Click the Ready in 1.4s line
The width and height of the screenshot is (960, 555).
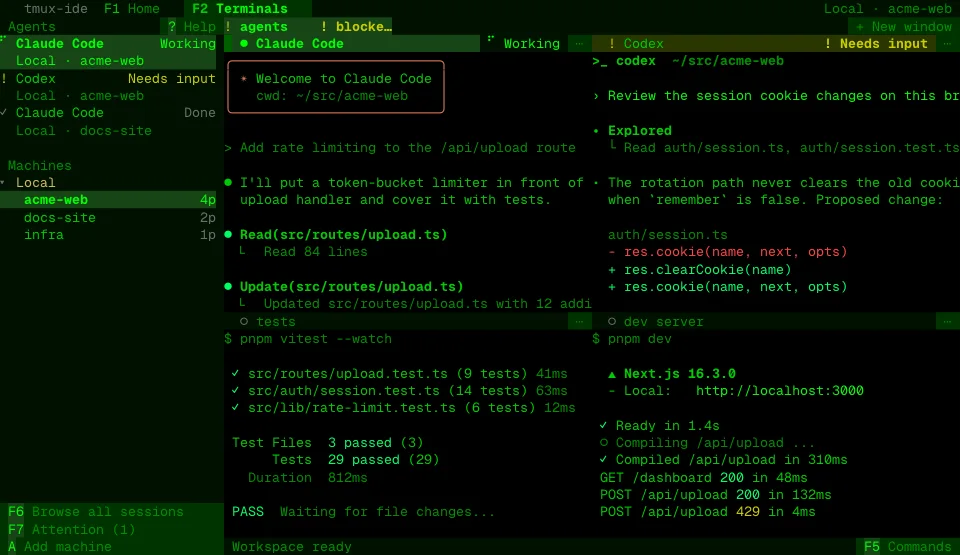click(x=659, y=426)
